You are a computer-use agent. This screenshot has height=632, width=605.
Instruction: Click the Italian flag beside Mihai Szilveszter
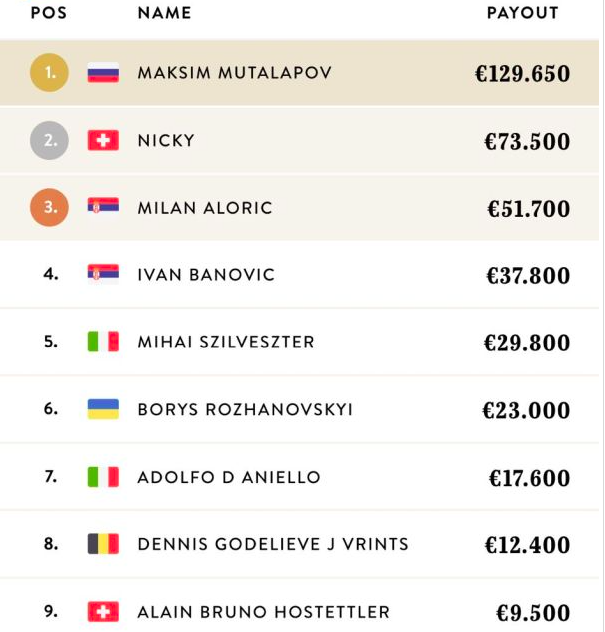click(103, 342)
